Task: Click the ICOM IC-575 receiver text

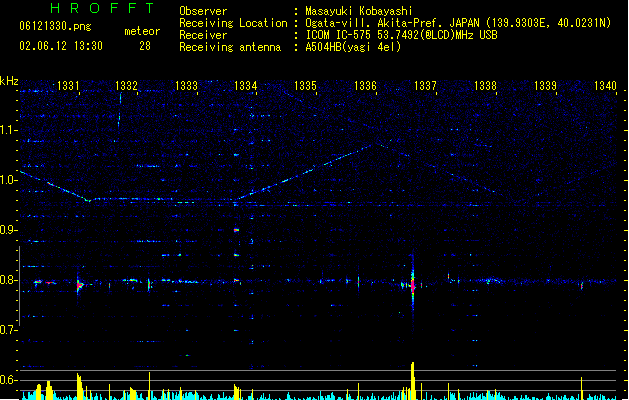Action: [x=401, y=35]
